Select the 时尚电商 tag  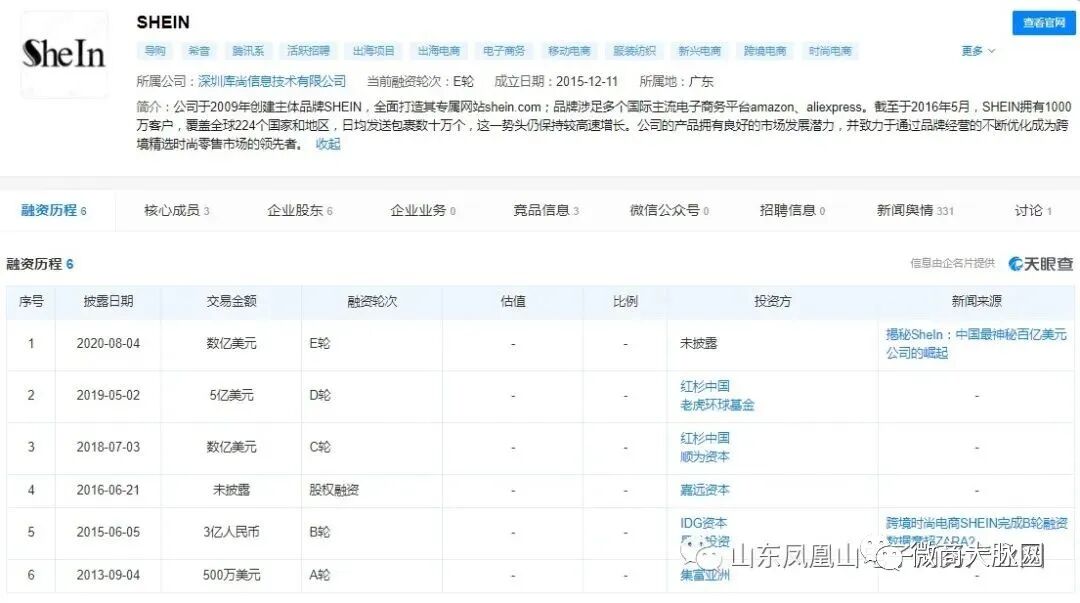830,51
